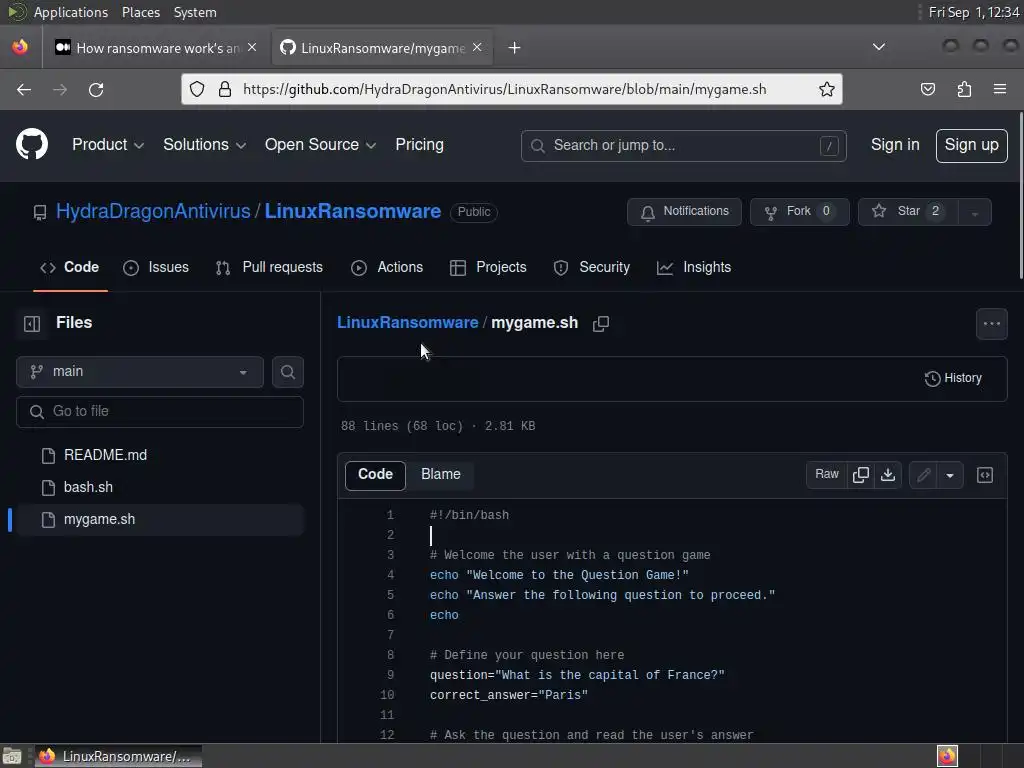
Task: Open the System menu
Action: 195,12
